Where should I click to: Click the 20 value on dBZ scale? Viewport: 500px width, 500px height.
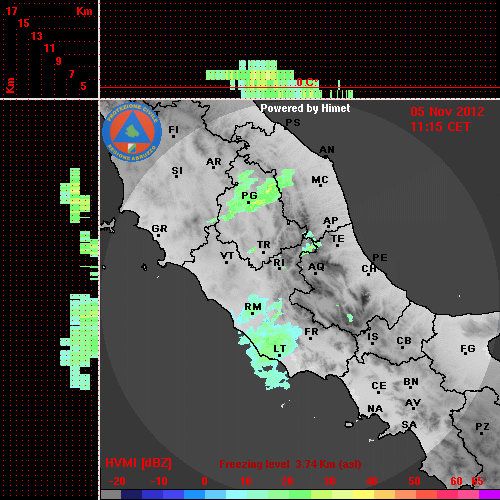tap(288, 481)
